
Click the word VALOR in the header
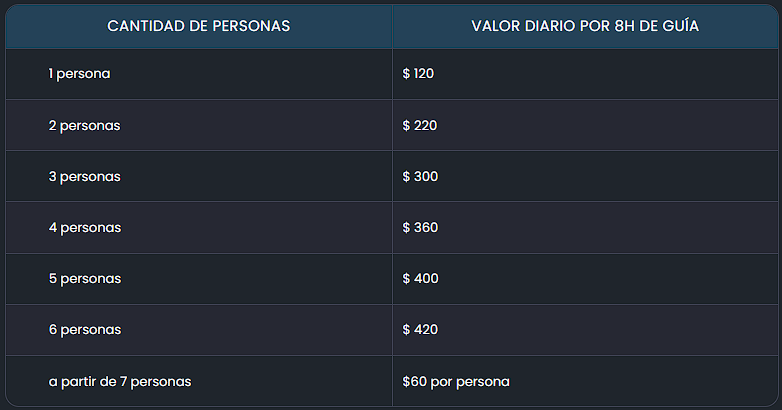point(496,26)
